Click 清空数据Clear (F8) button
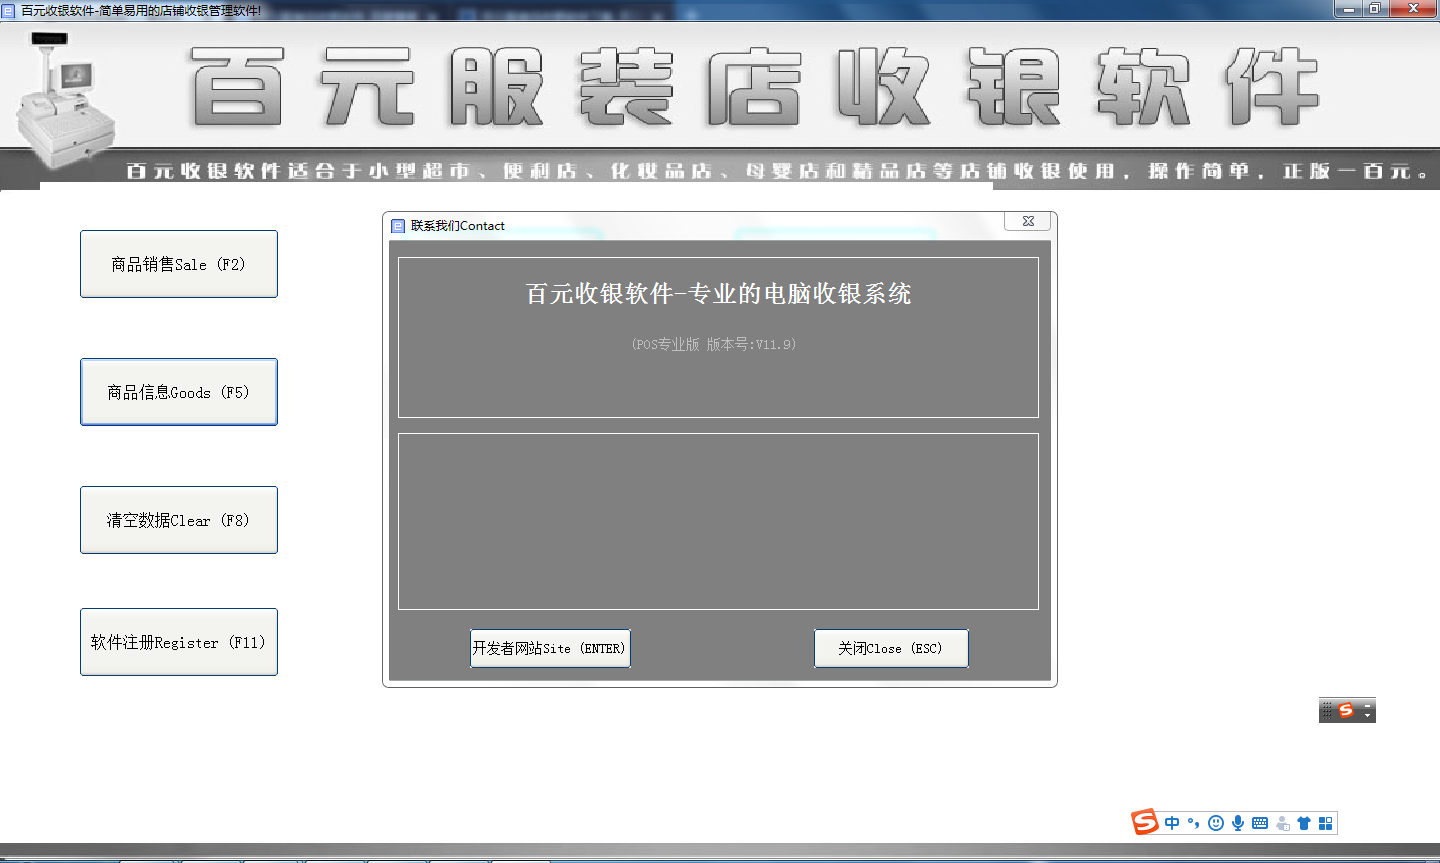1440x863 pixels. click(179, 520)
